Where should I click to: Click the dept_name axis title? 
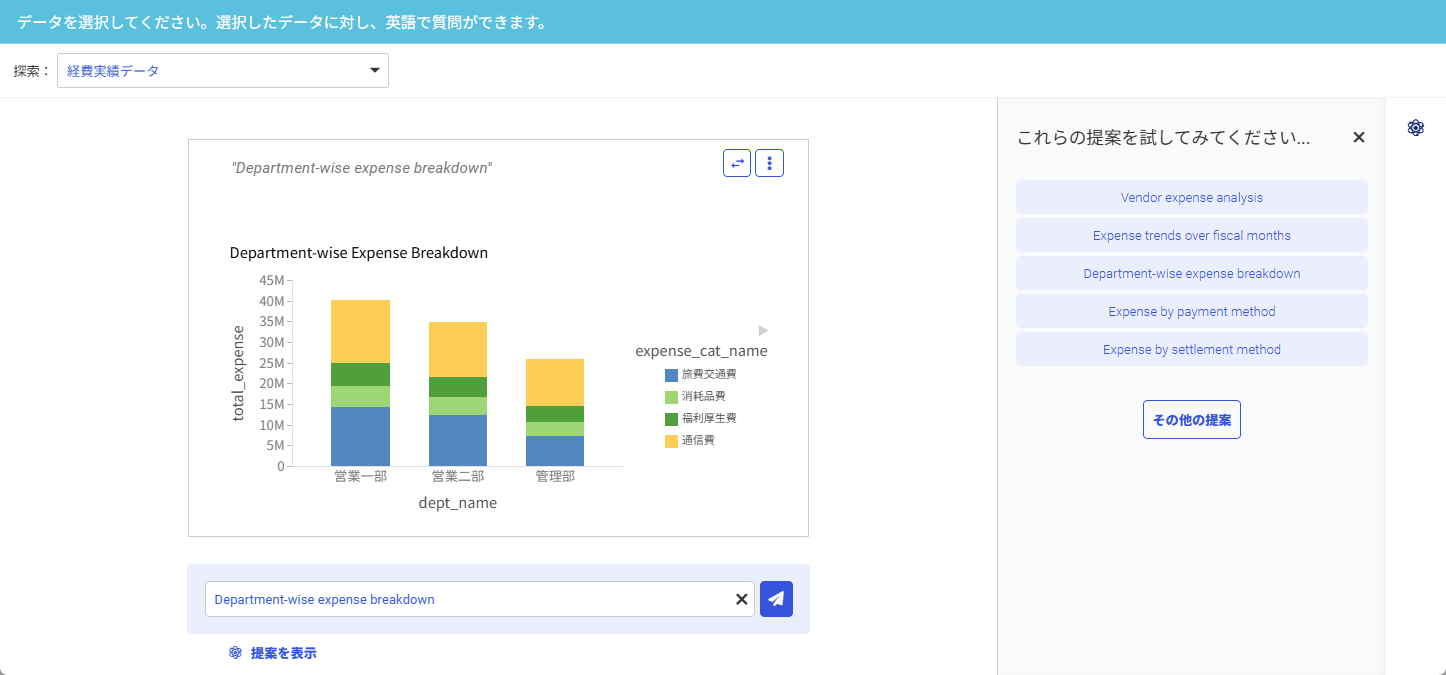[x=457, y=503]
